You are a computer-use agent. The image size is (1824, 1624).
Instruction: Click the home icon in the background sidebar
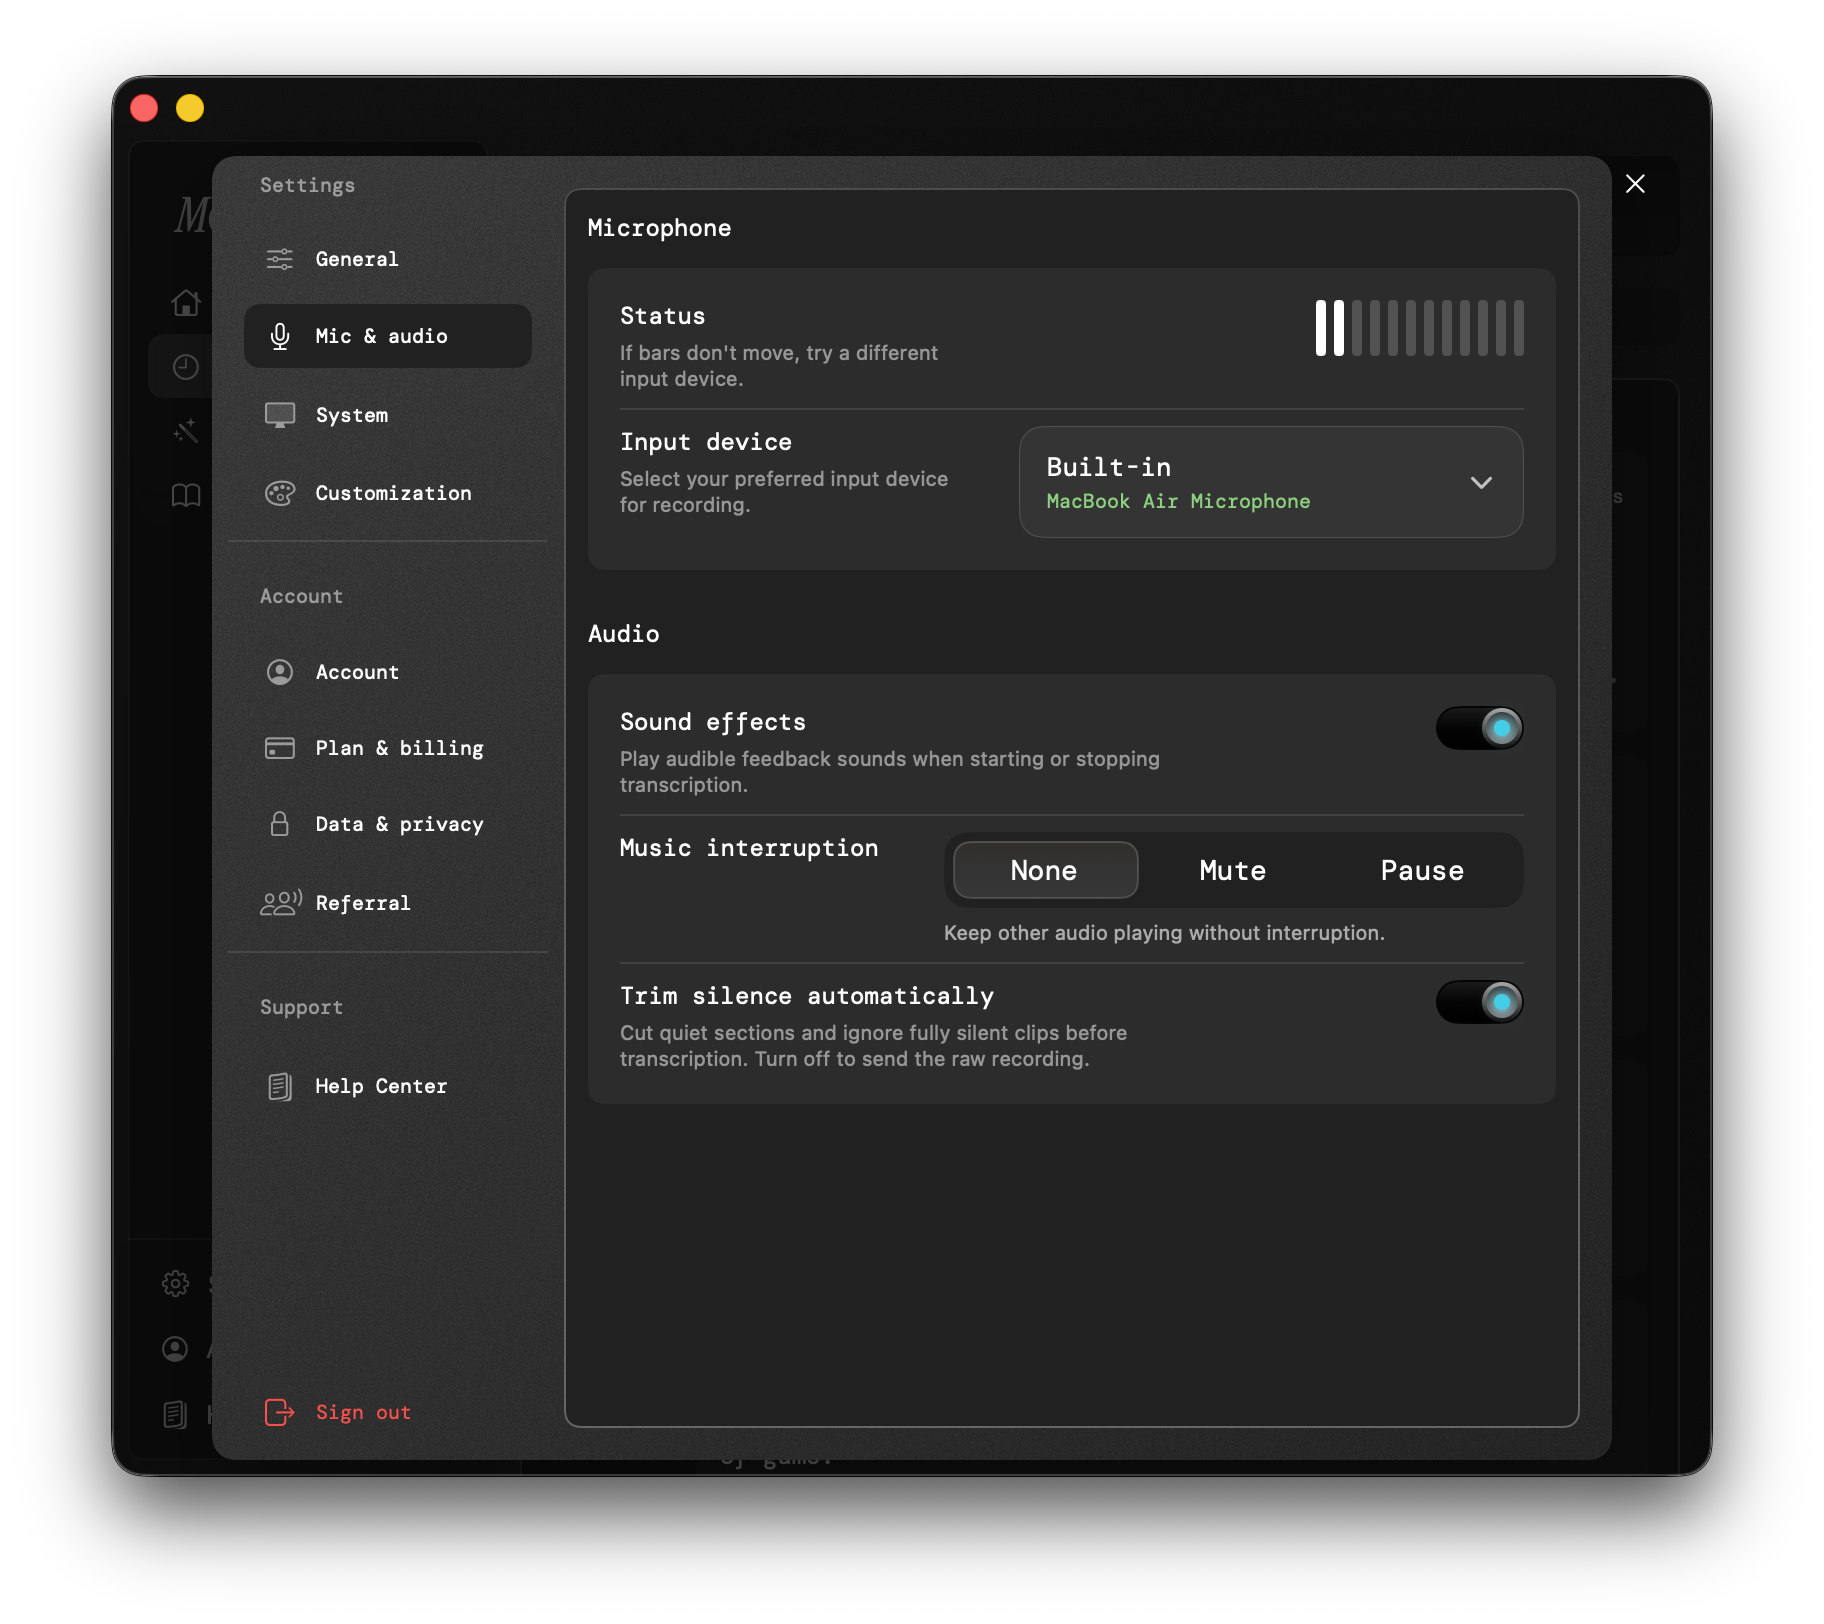pos(186,302)
